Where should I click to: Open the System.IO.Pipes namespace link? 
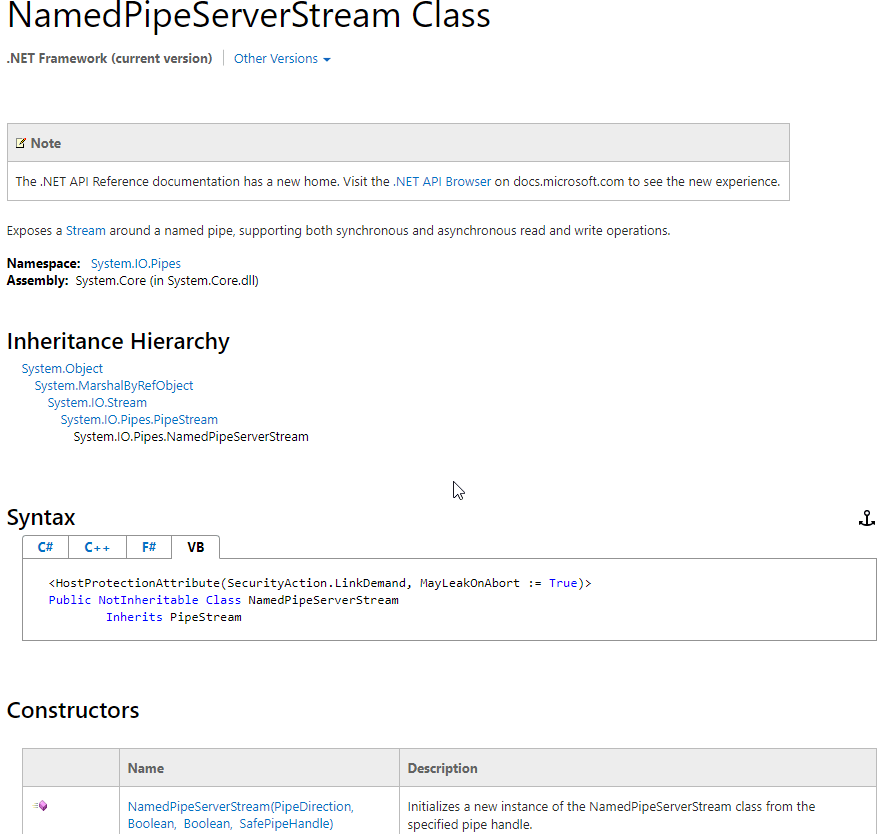[x=135, y=264]
